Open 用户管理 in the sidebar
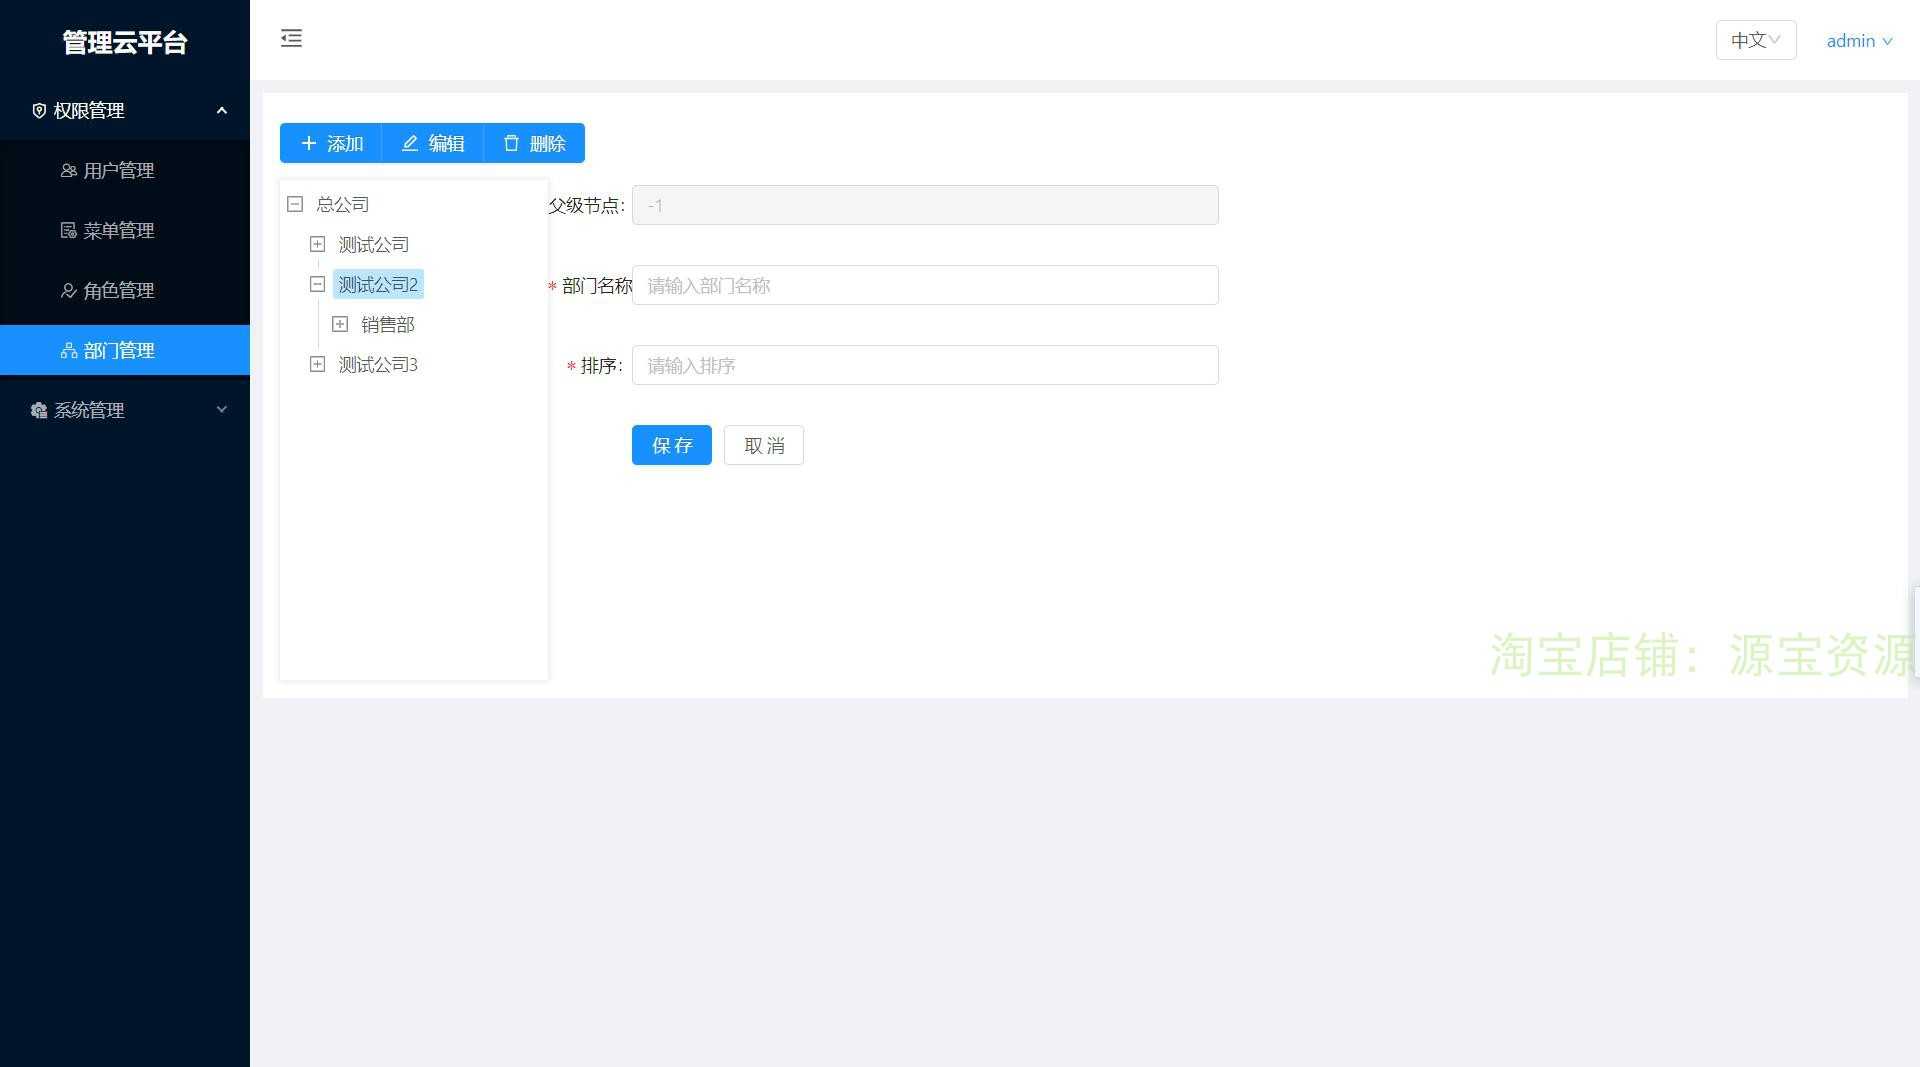The image size is (1920, 1067). click(125, 170)
